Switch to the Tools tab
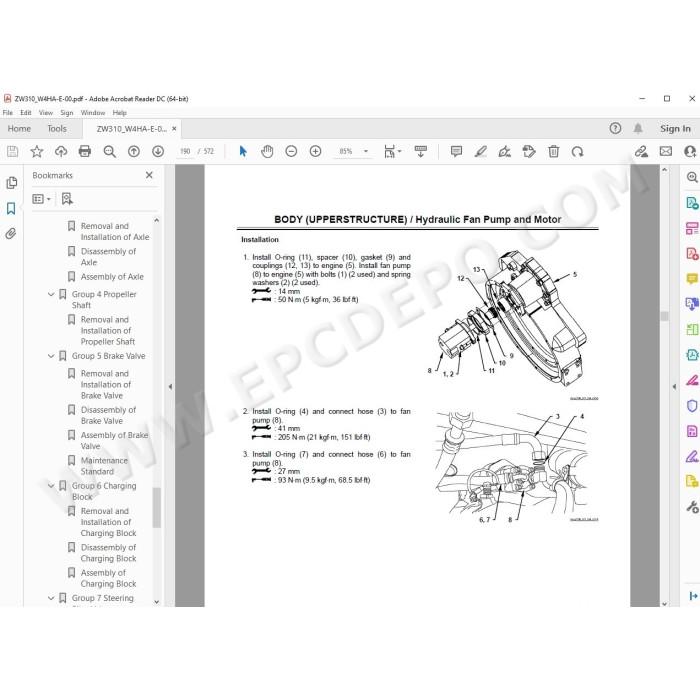This screenshot has width=700, height=700. pos(57,129)
